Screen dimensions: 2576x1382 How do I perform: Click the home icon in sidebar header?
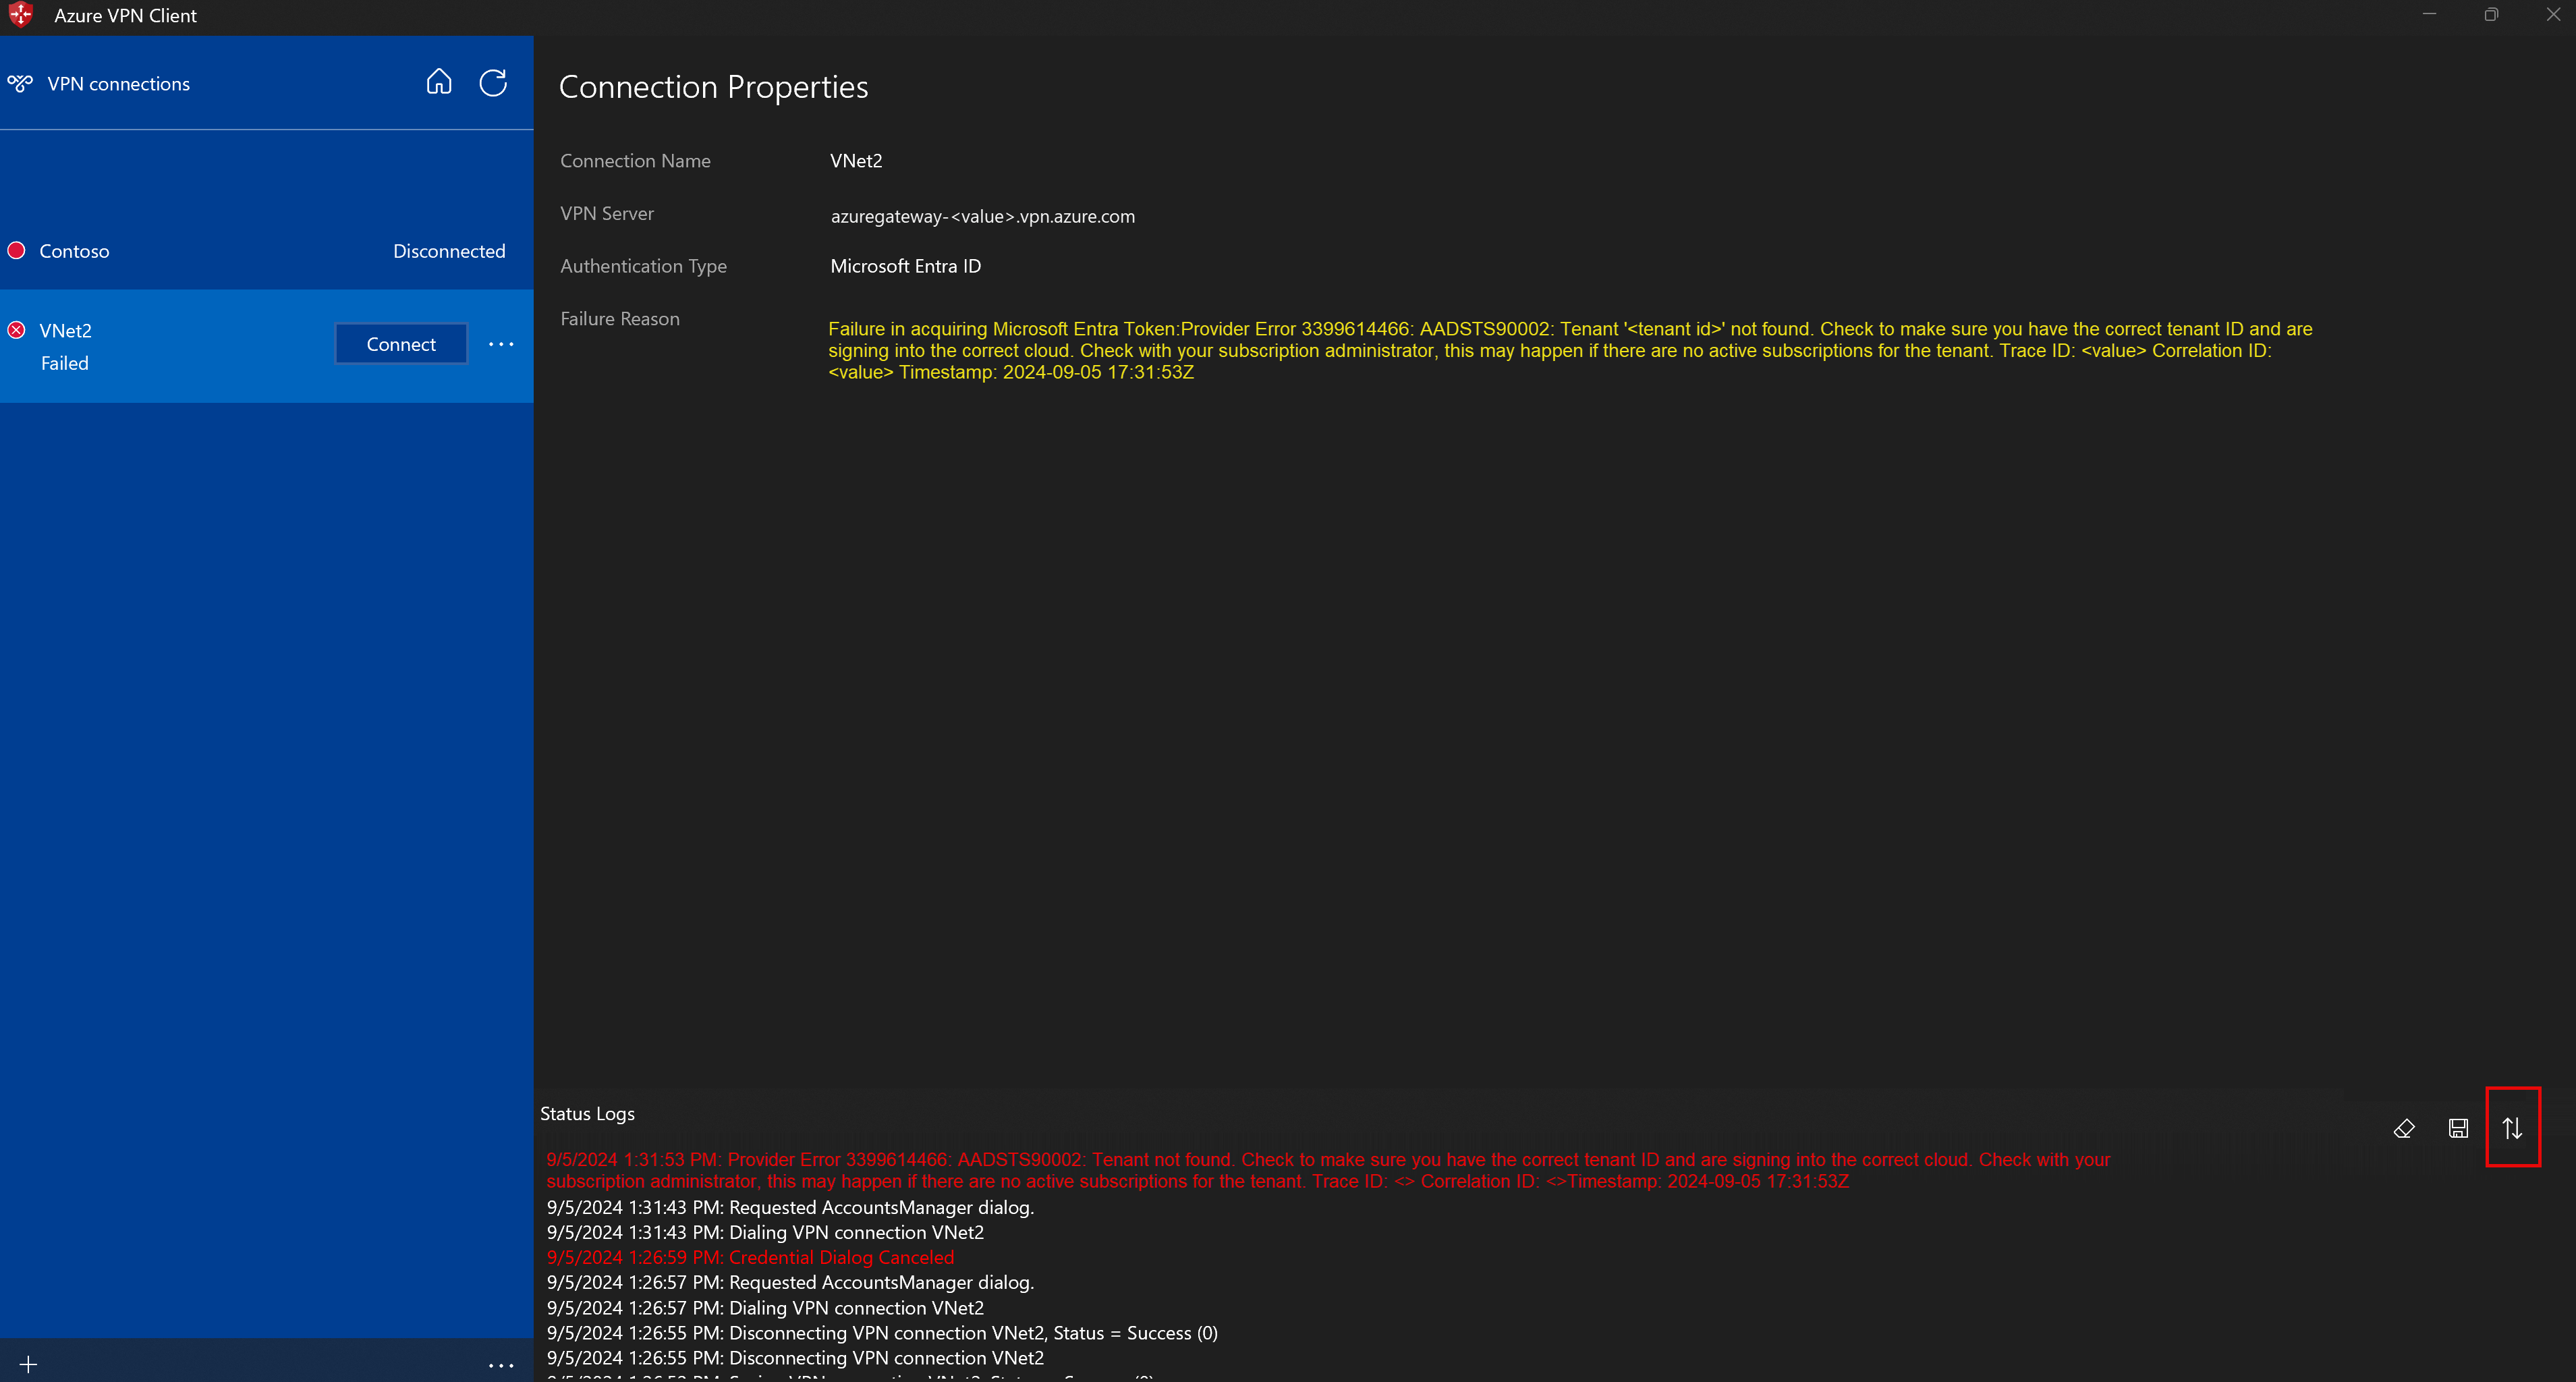click(439, 82)
